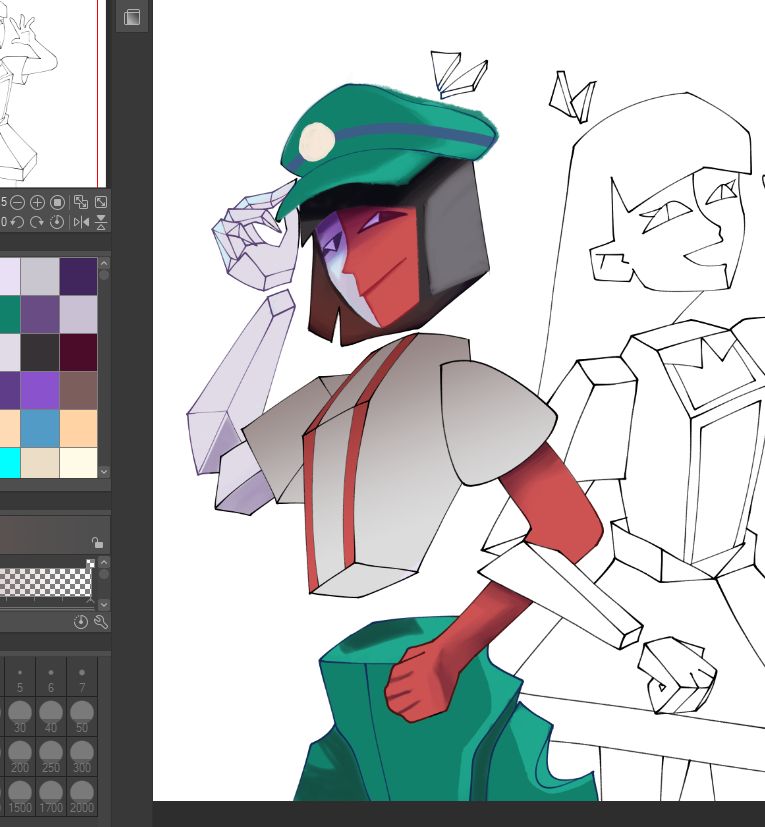Image resolution: width=765 pixels, height=827 pixels.
Task: Select brush size 2000 preset
Action: pos(82,797)
